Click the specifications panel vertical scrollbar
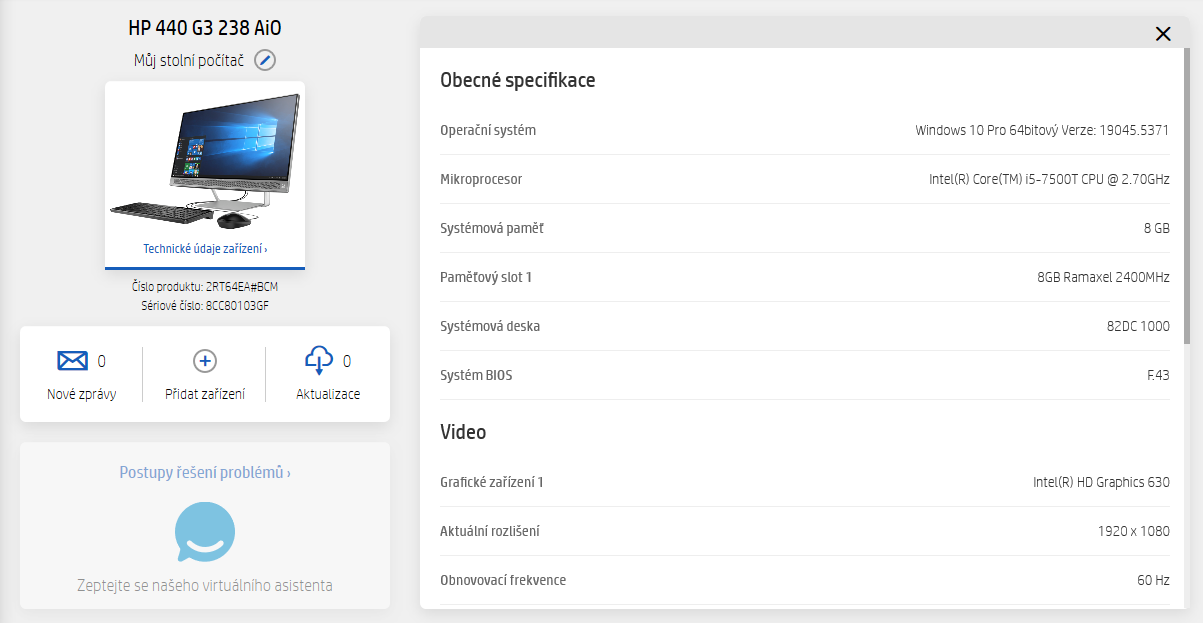 click(x=1186, y=200)
